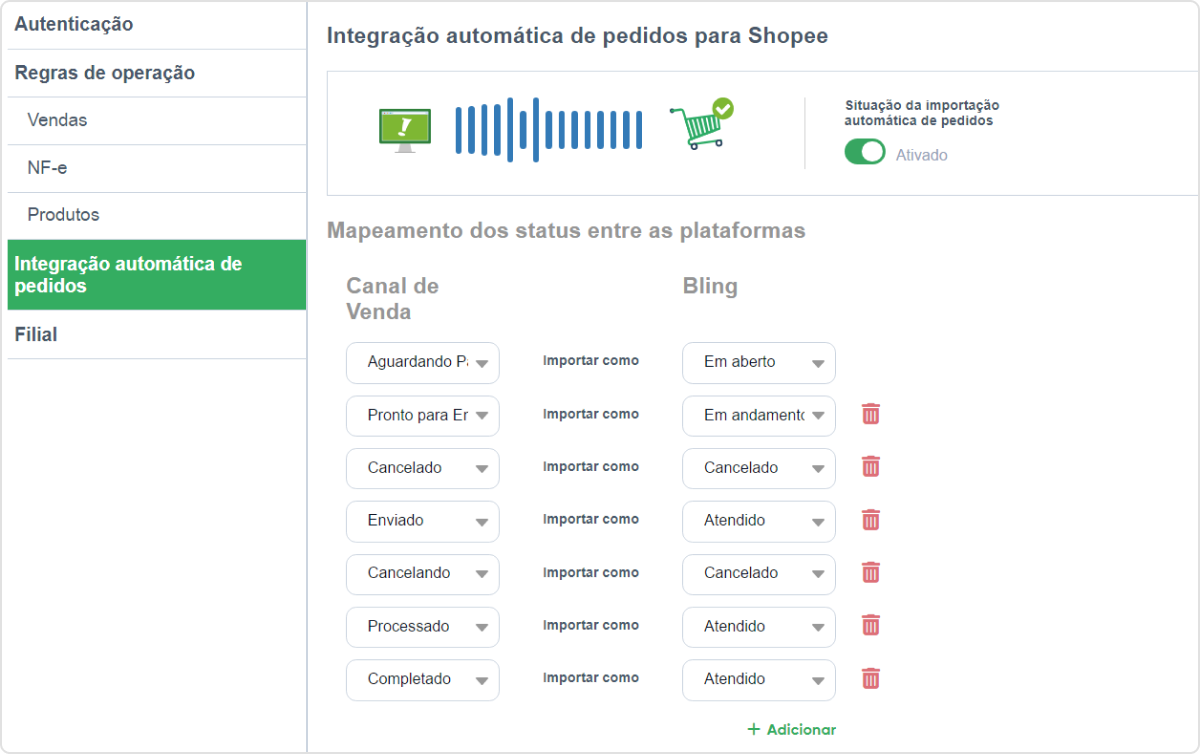The width and height of the screenshot is (1200, 754).
Task: Open the Processado channel status dropdown
Action: [423, 627]
